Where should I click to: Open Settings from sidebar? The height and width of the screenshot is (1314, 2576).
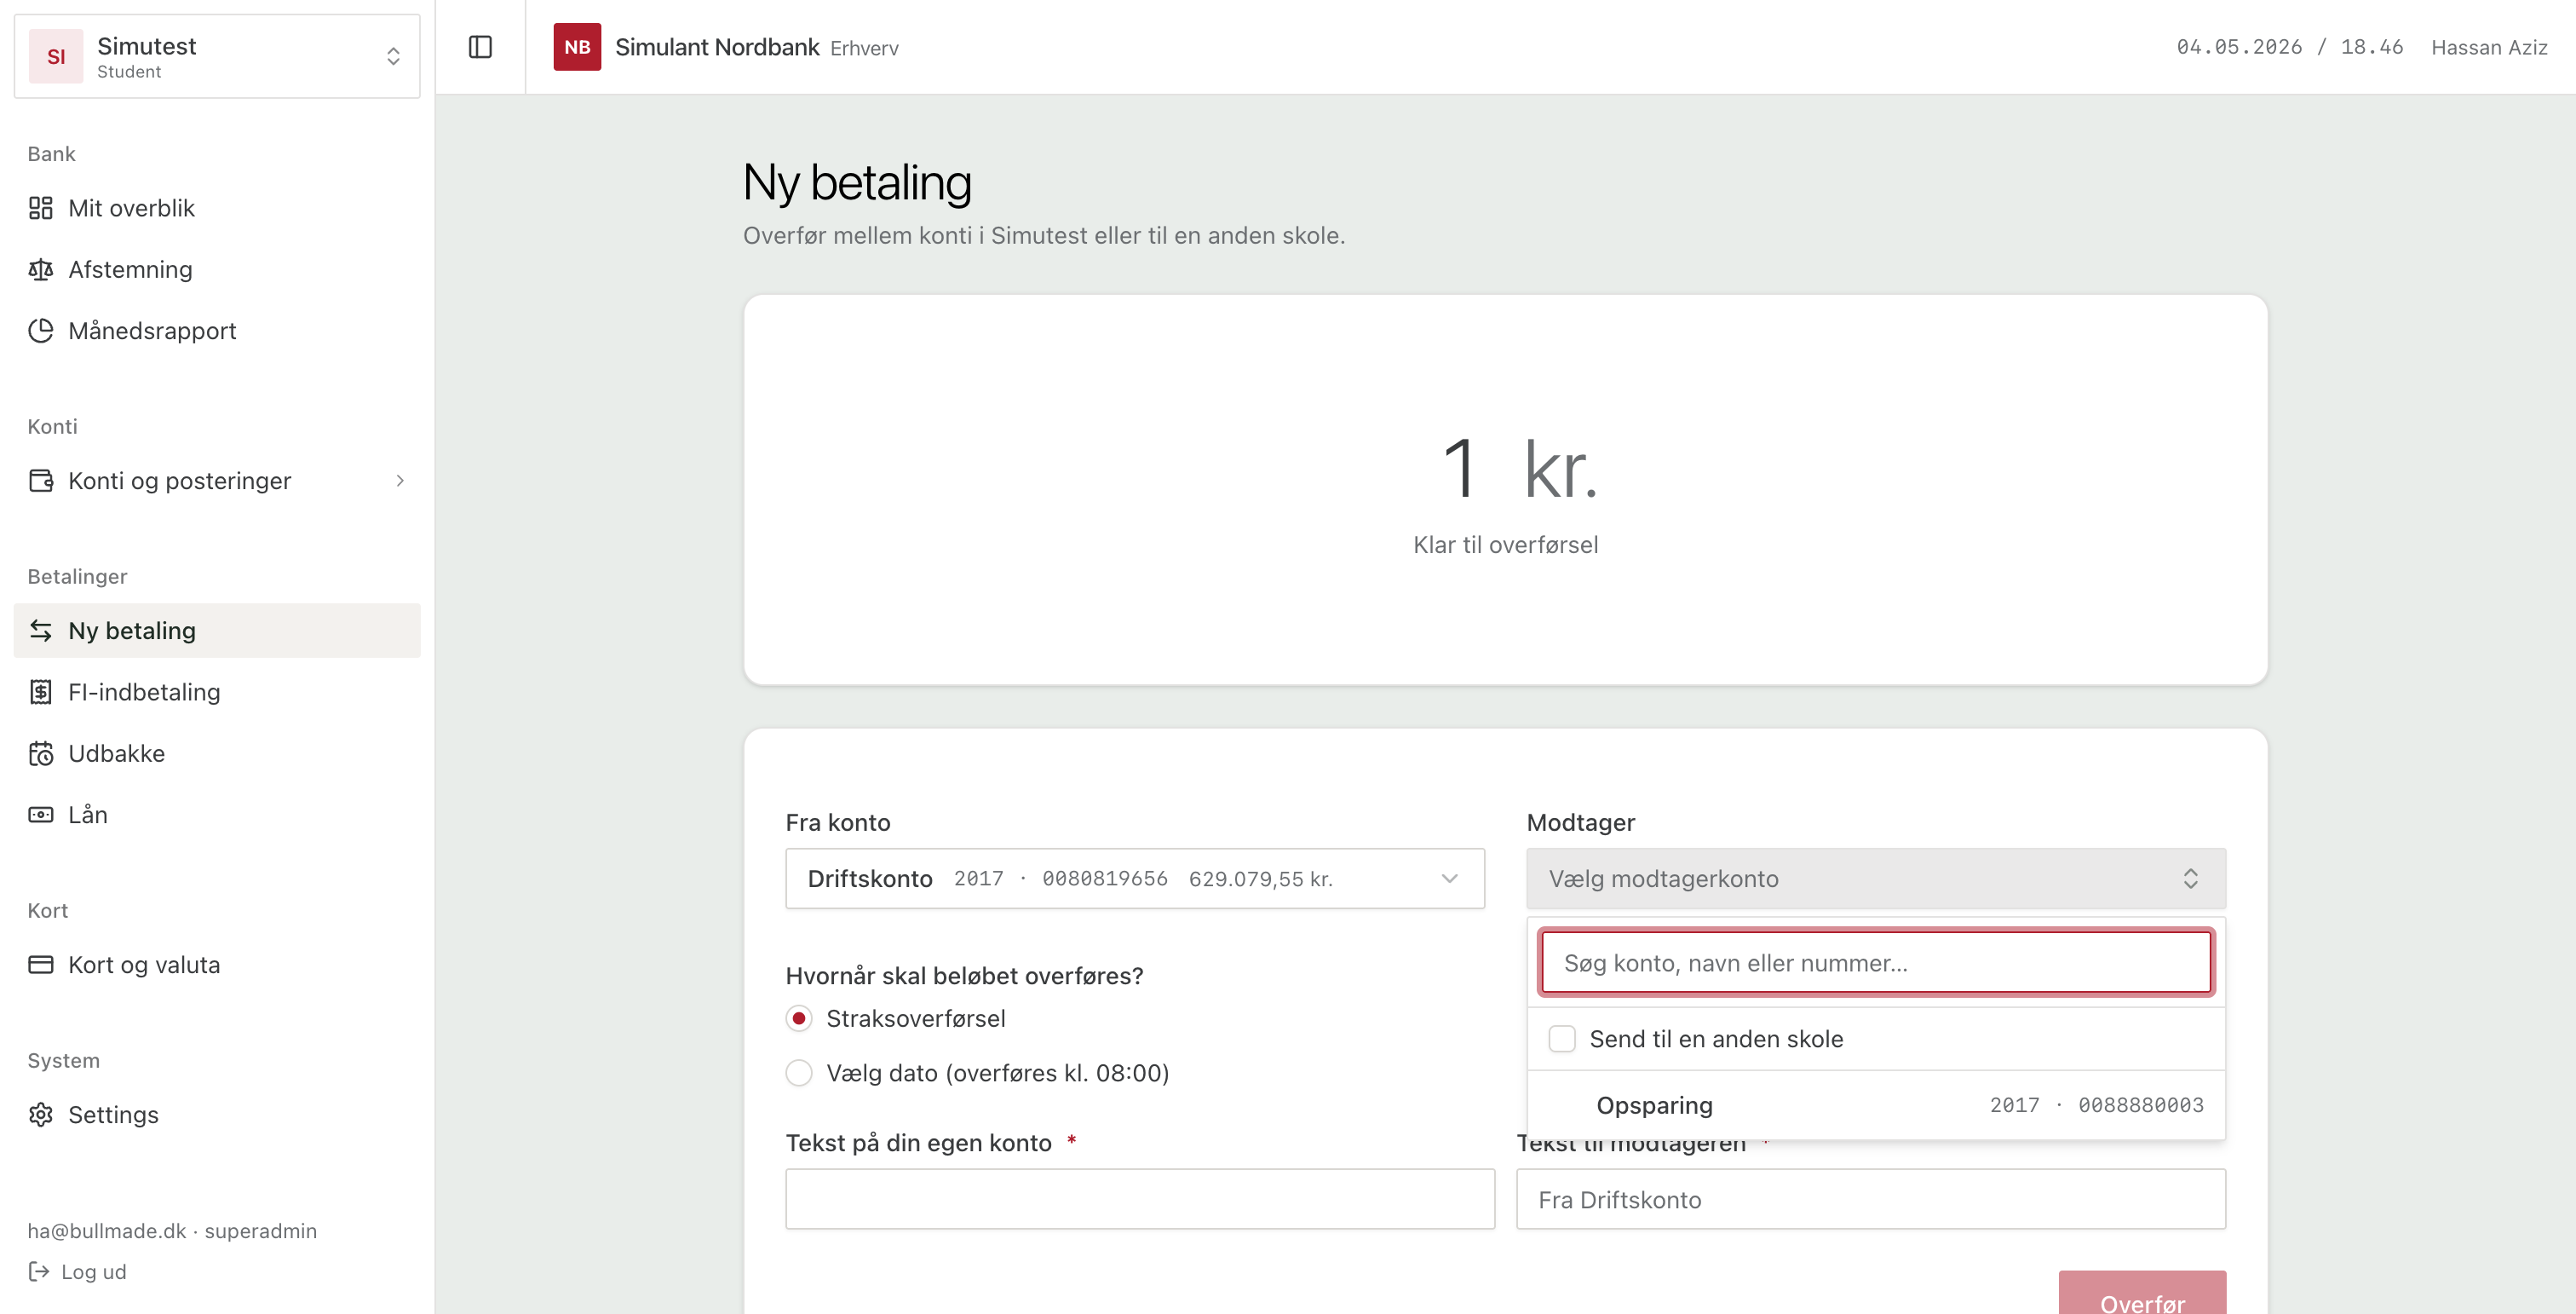click(217, 1114)
